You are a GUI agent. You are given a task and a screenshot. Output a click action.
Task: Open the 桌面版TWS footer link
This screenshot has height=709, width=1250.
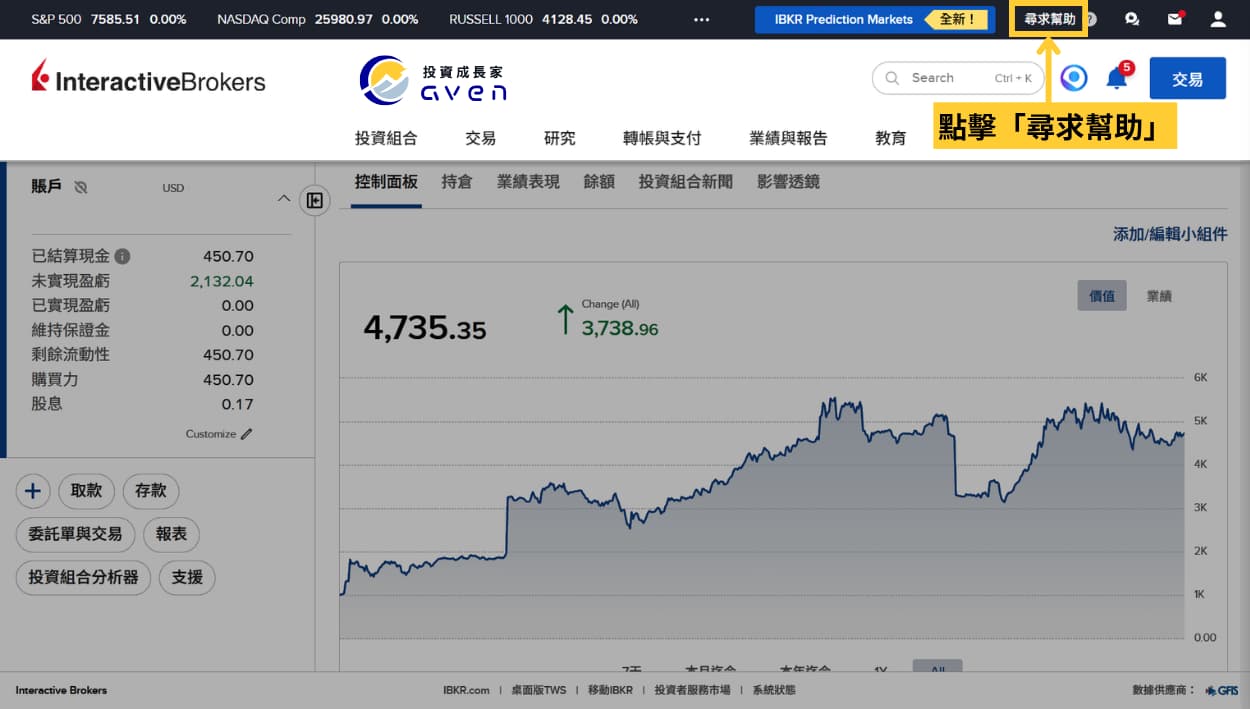(x=538, y=690)
